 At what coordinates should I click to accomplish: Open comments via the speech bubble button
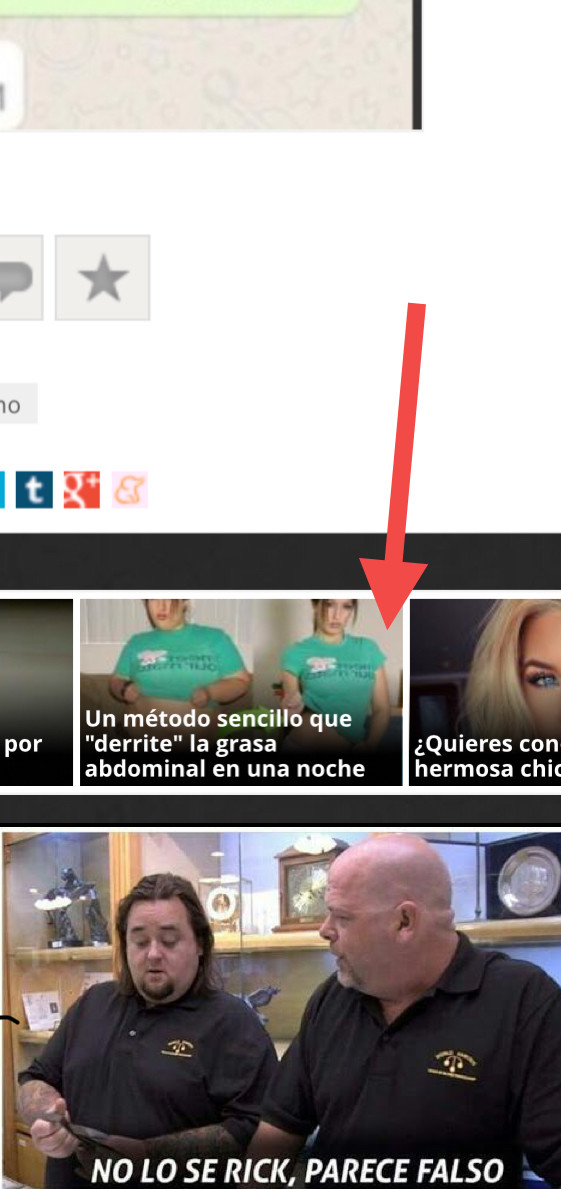click(x=20, y=278)
